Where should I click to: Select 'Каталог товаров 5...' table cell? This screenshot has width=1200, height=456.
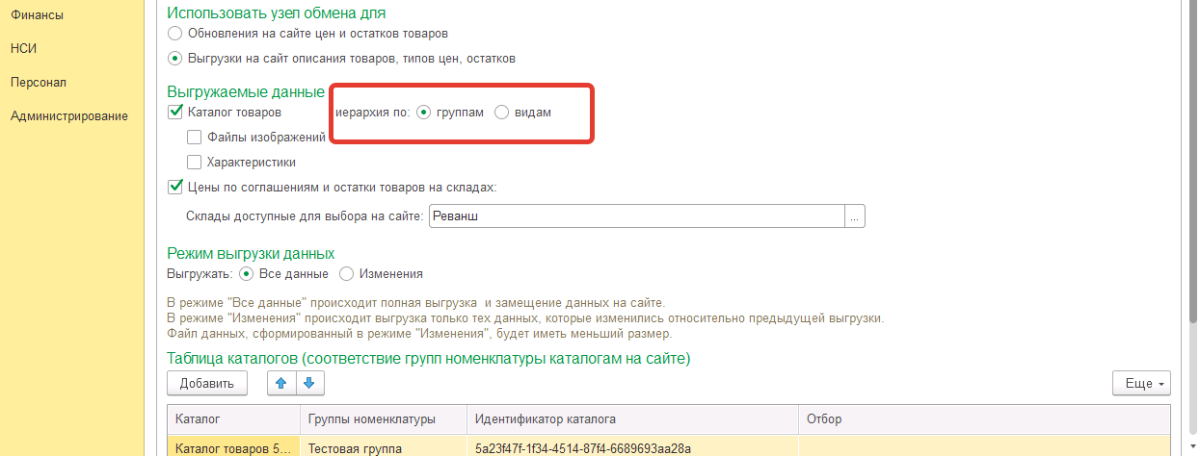click(233, 447)
